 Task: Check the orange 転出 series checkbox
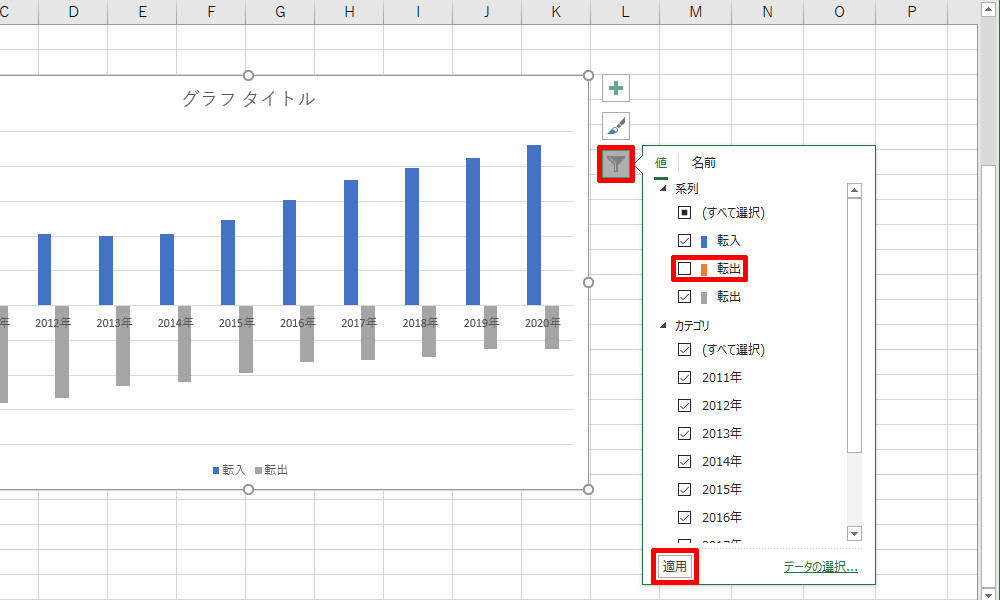(x=684, y=268)
